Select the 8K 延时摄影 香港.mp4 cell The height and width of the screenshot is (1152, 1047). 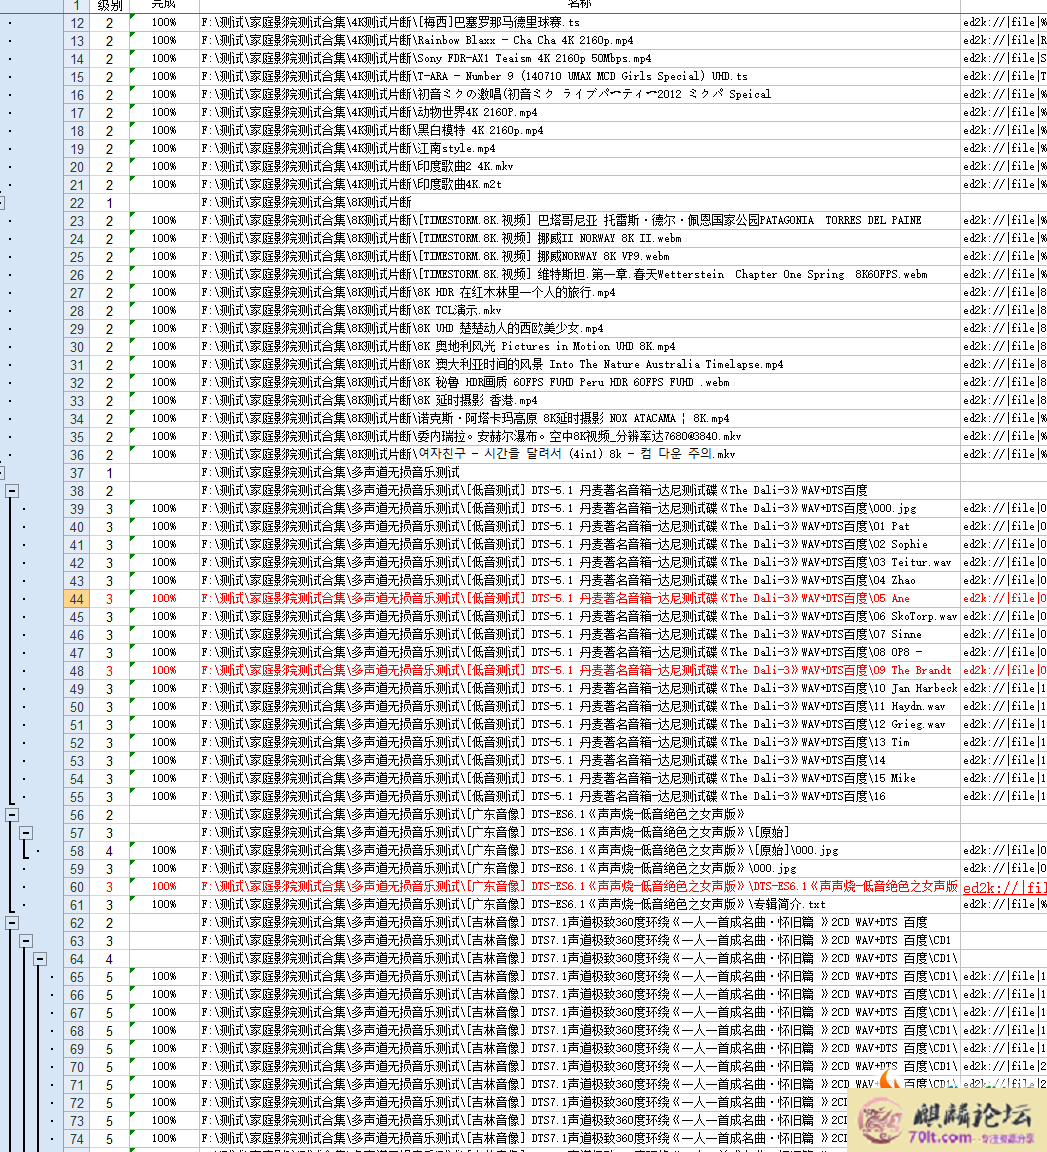click(580, 400)
